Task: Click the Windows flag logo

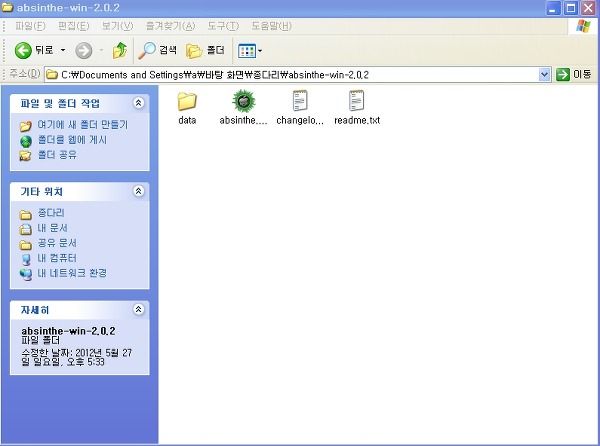Action: pos(583,26)
